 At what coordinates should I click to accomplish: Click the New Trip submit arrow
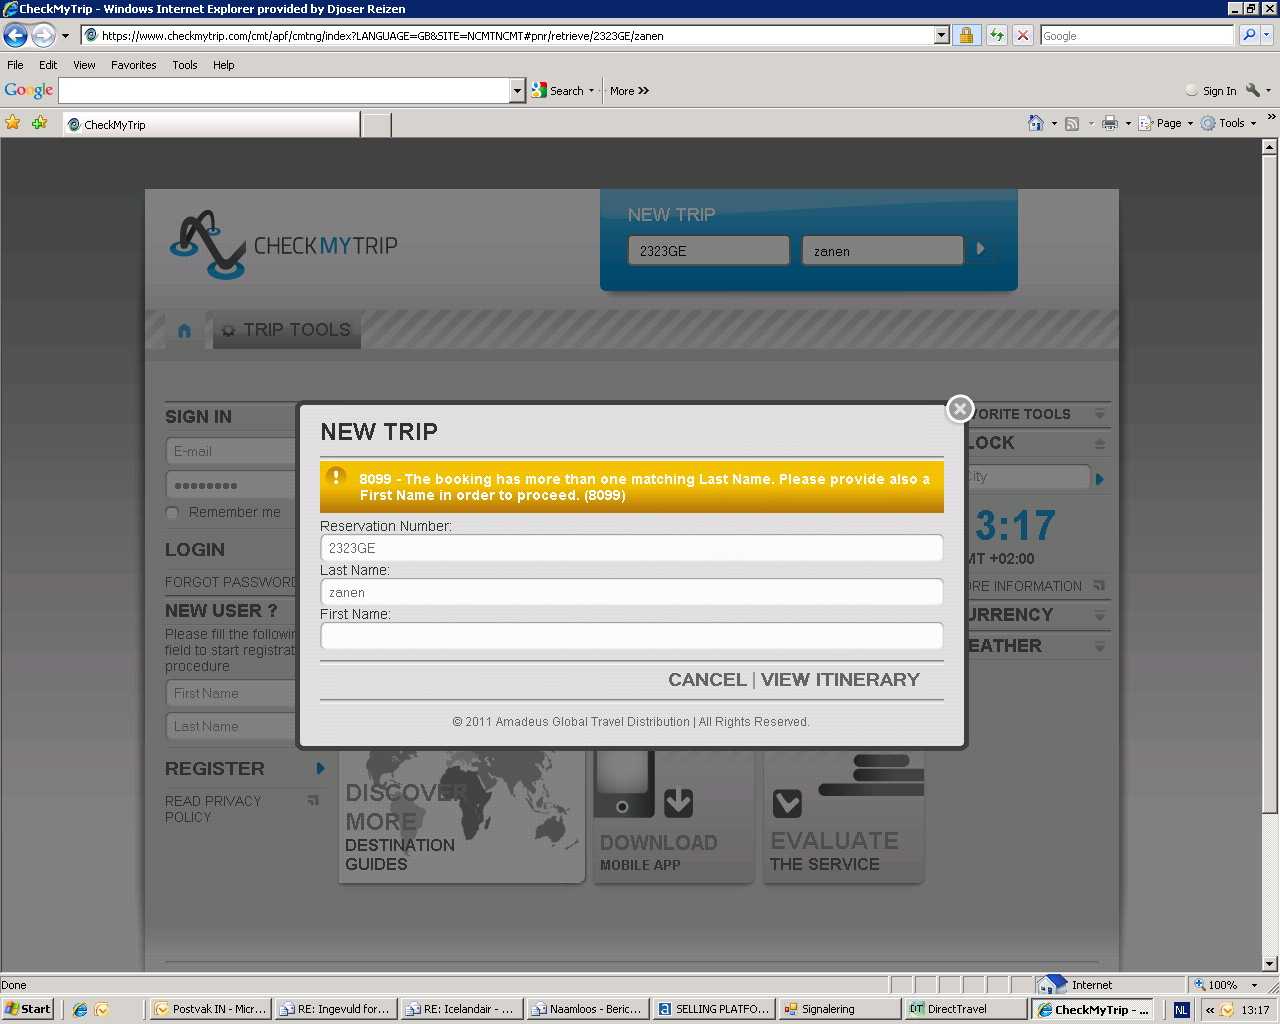pyautogui.click(x=981, y=249)
